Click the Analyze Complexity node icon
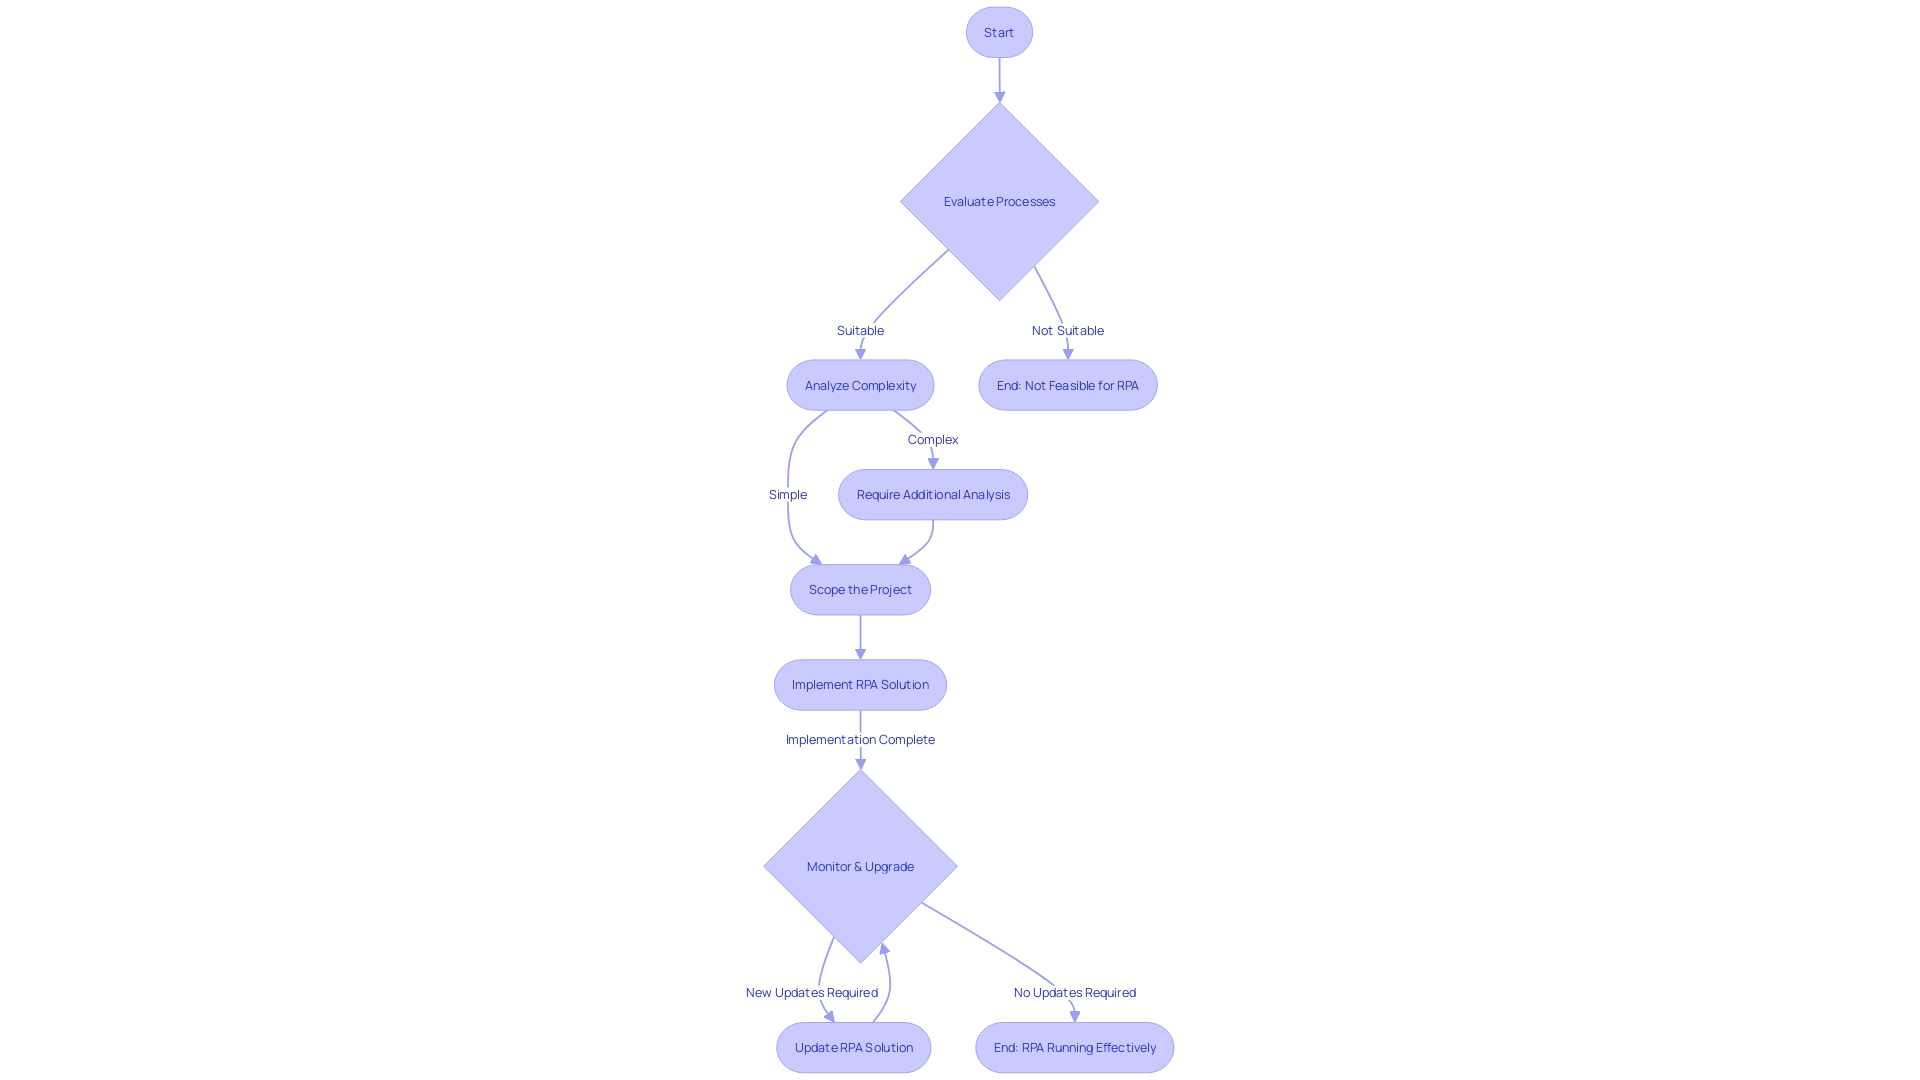The image size is (1920, 1080). click(860, 384)
